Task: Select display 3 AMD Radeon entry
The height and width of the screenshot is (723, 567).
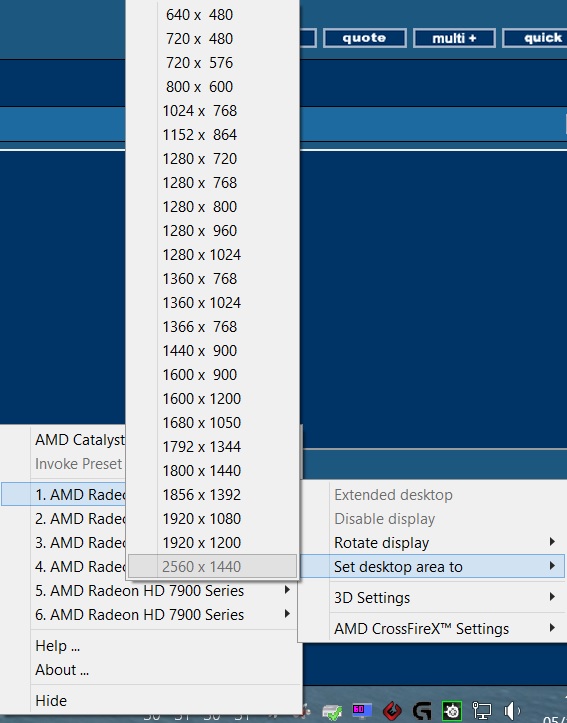Action: 64,542
